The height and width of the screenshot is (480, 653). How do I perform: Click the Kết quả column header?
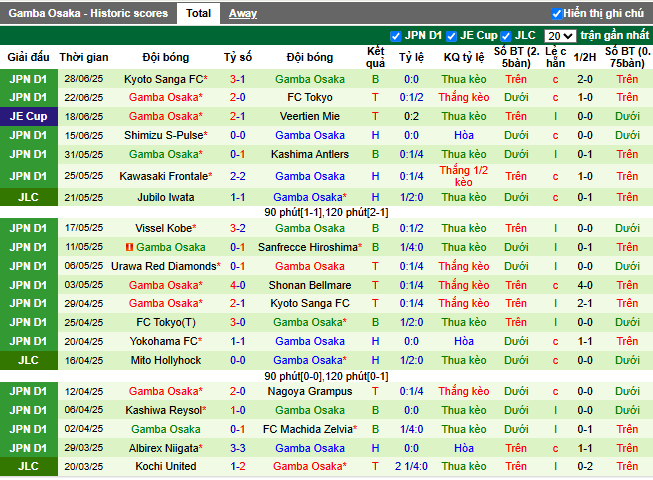click(375, 57)
